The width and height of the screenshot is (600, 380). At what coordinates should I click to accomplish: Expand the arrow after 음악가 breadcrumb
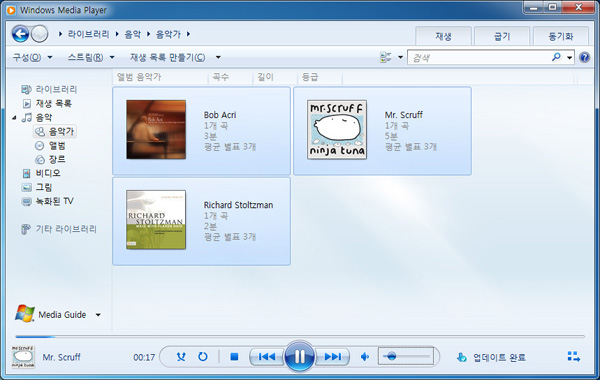pyautogui.click(x=188, y=34)
